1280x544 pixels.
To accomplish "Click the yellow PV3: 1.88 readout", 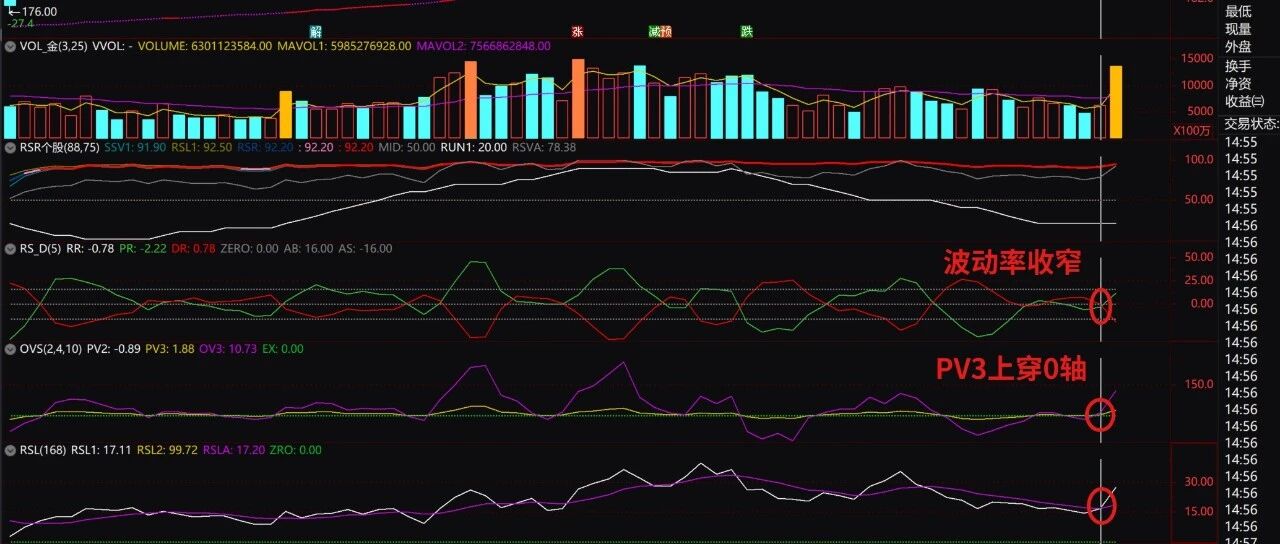I will click(x=171, y=349).
